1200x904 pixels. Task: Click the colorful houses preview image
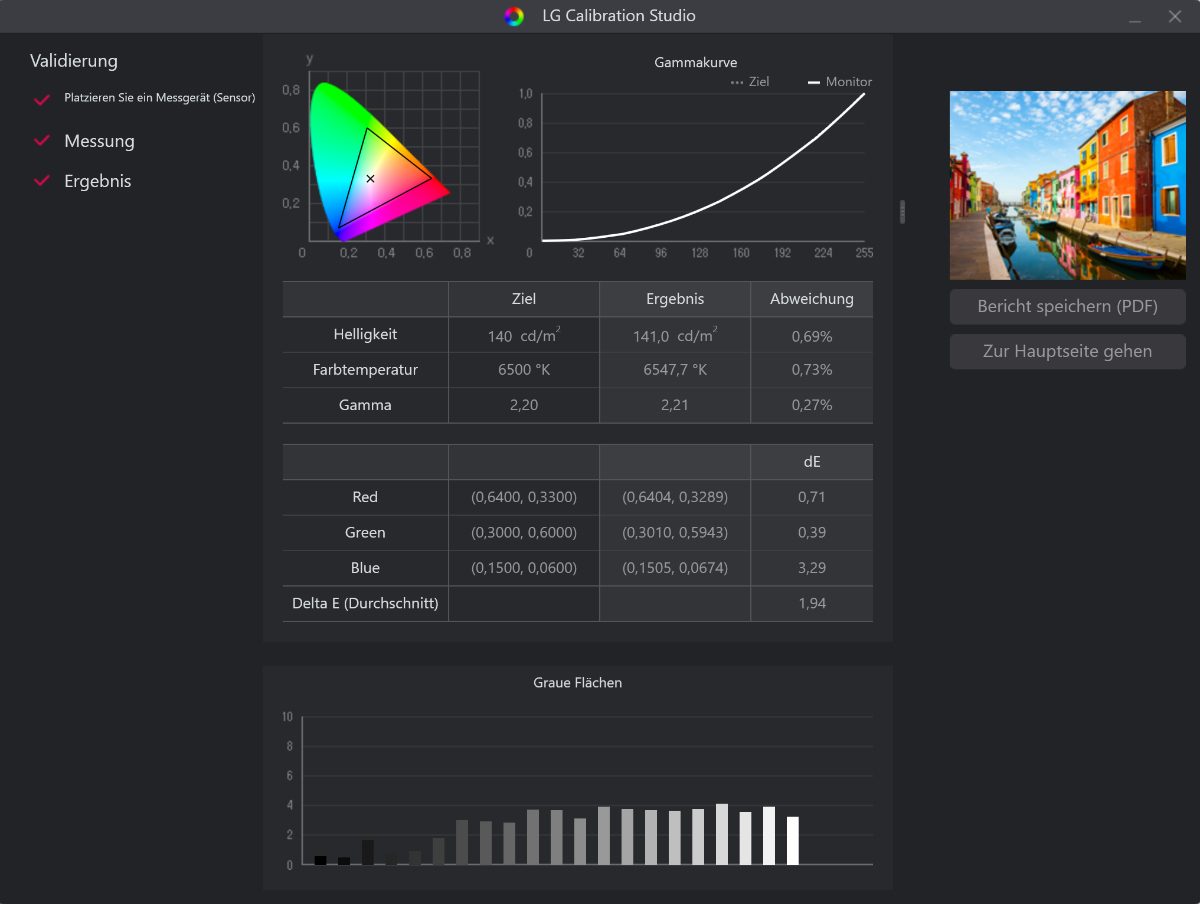click(1067, 185)
